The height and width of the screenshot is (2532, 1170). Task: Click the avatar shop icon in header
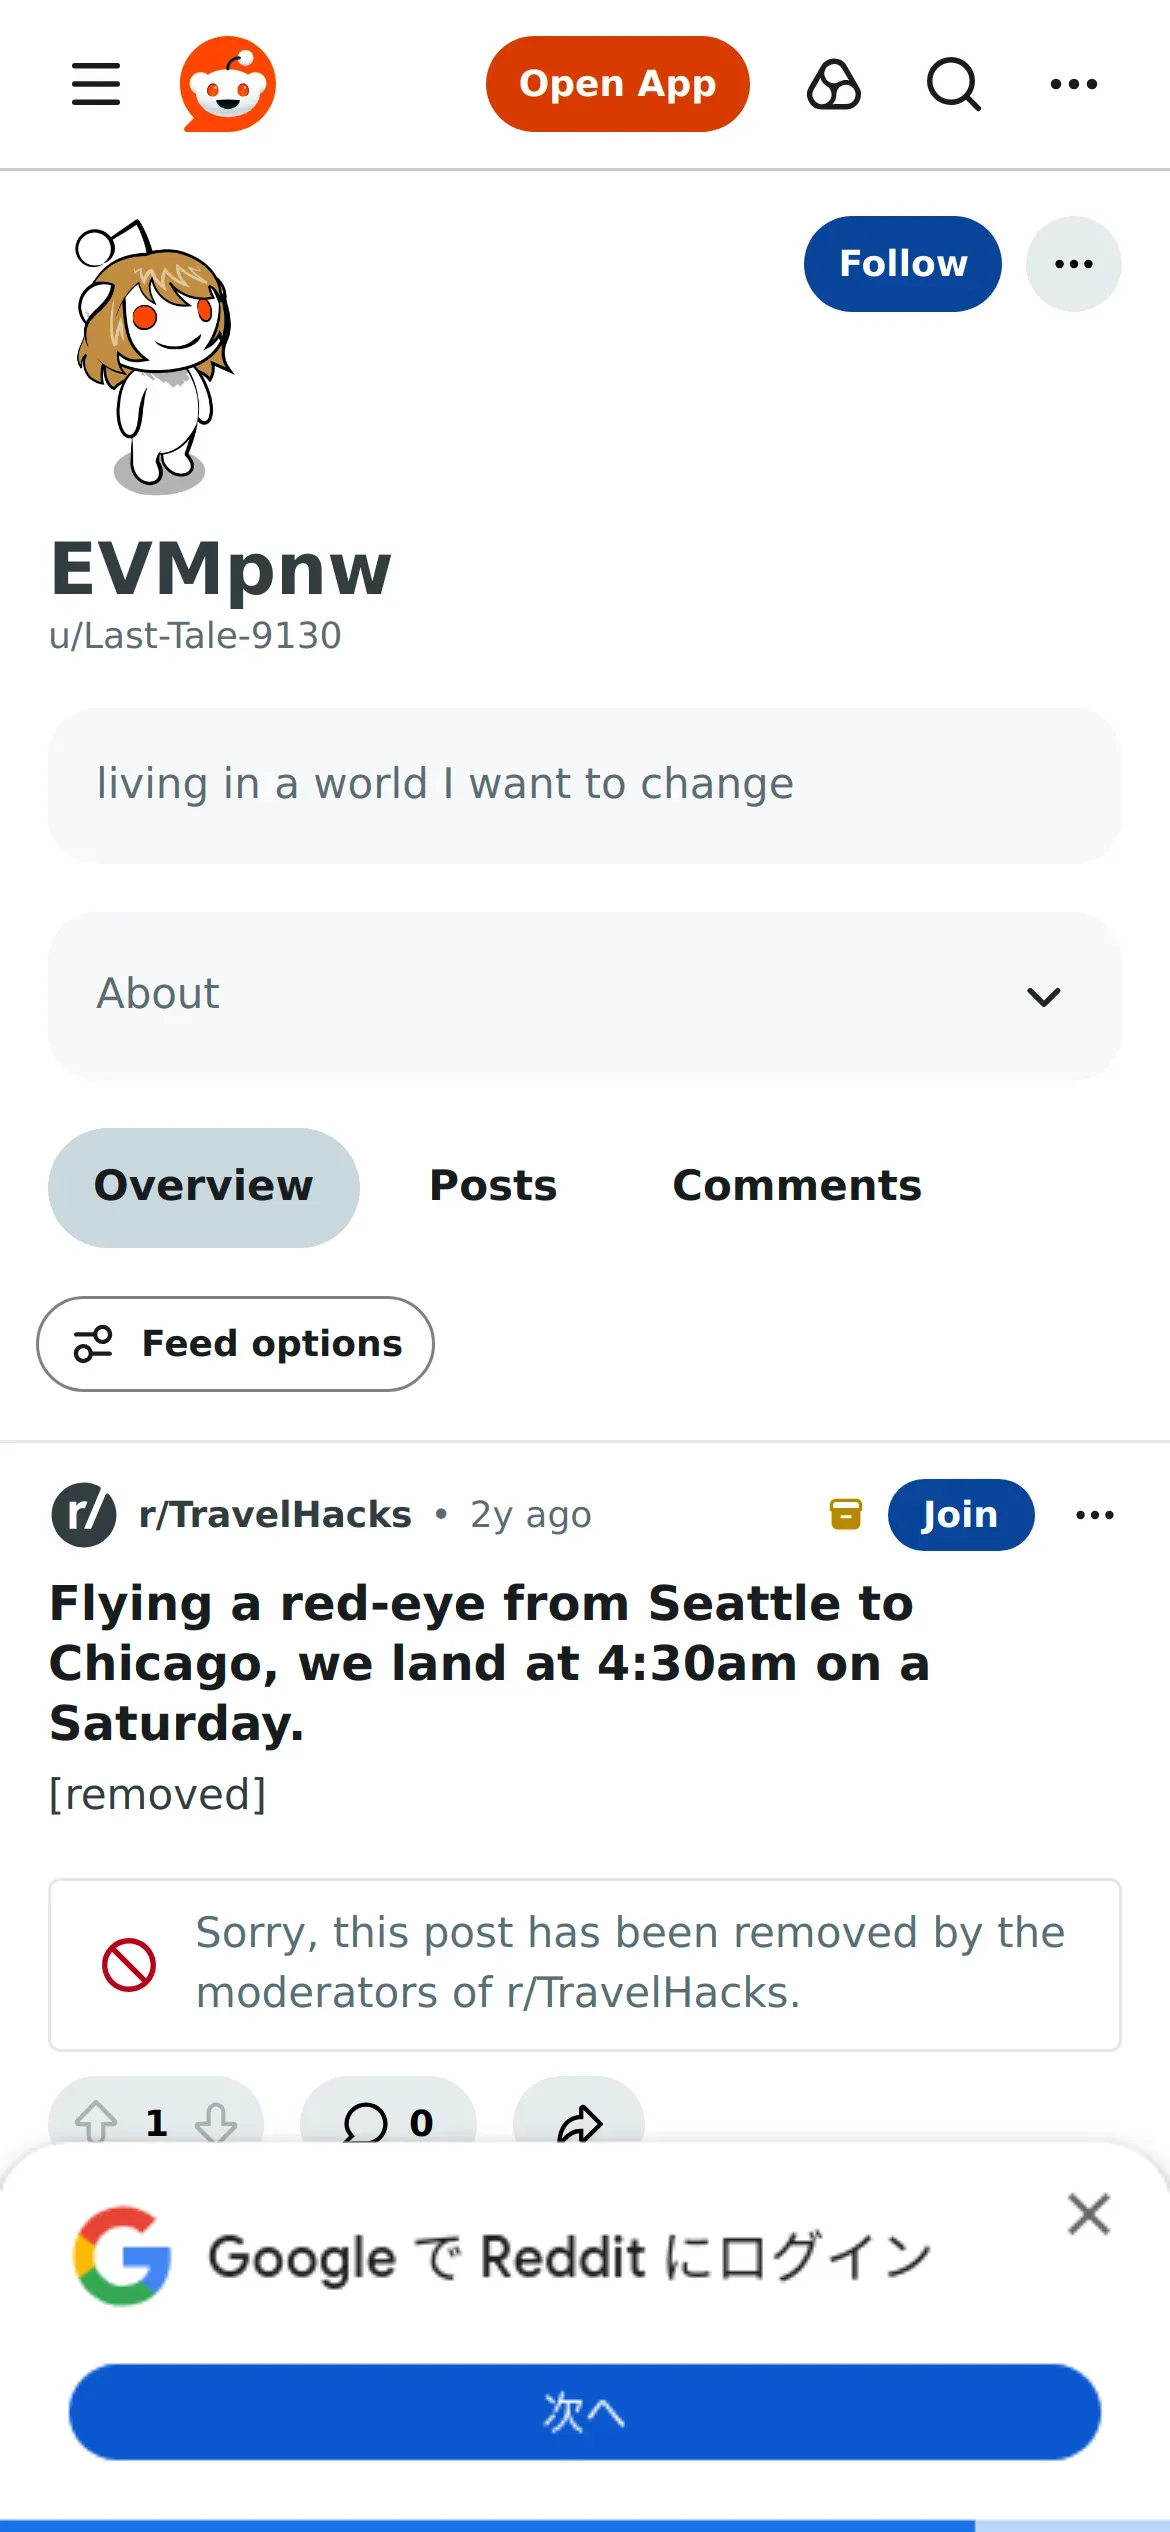834,84
